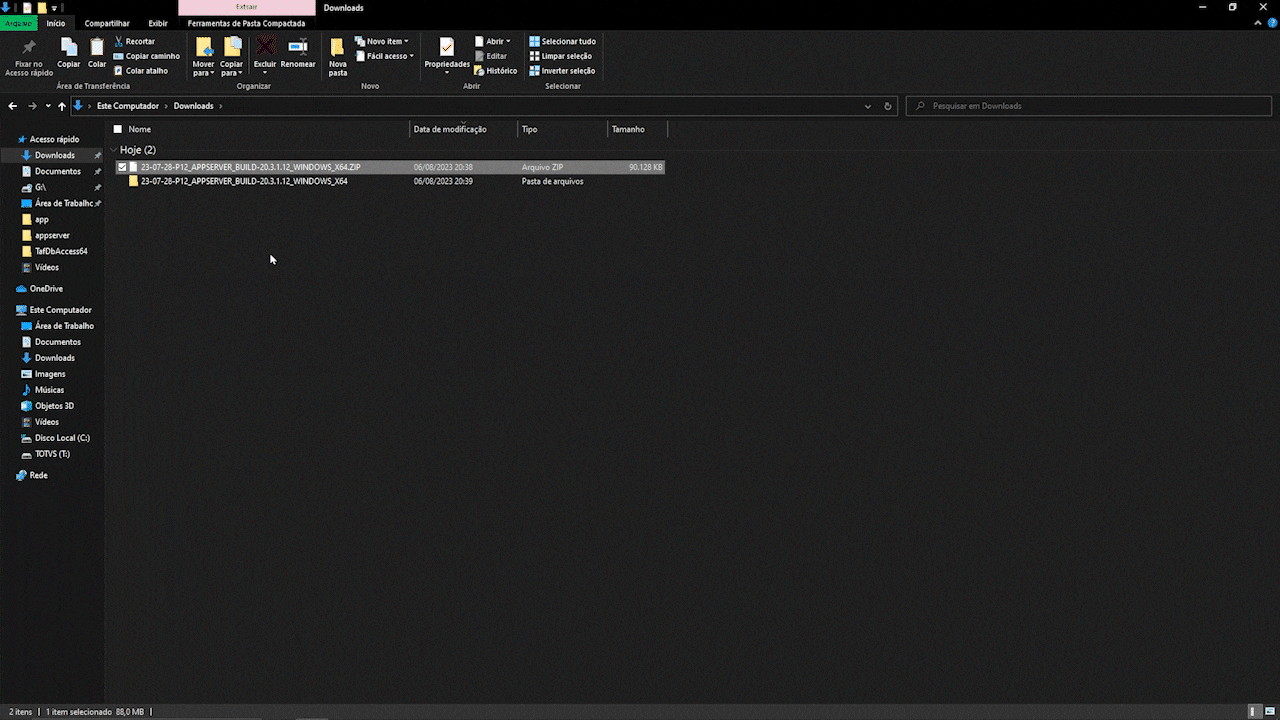Image resolution: width=1280 pixels, height=720 pixels.
Task: Sort by Nome column header
Action: coord(260,129)
